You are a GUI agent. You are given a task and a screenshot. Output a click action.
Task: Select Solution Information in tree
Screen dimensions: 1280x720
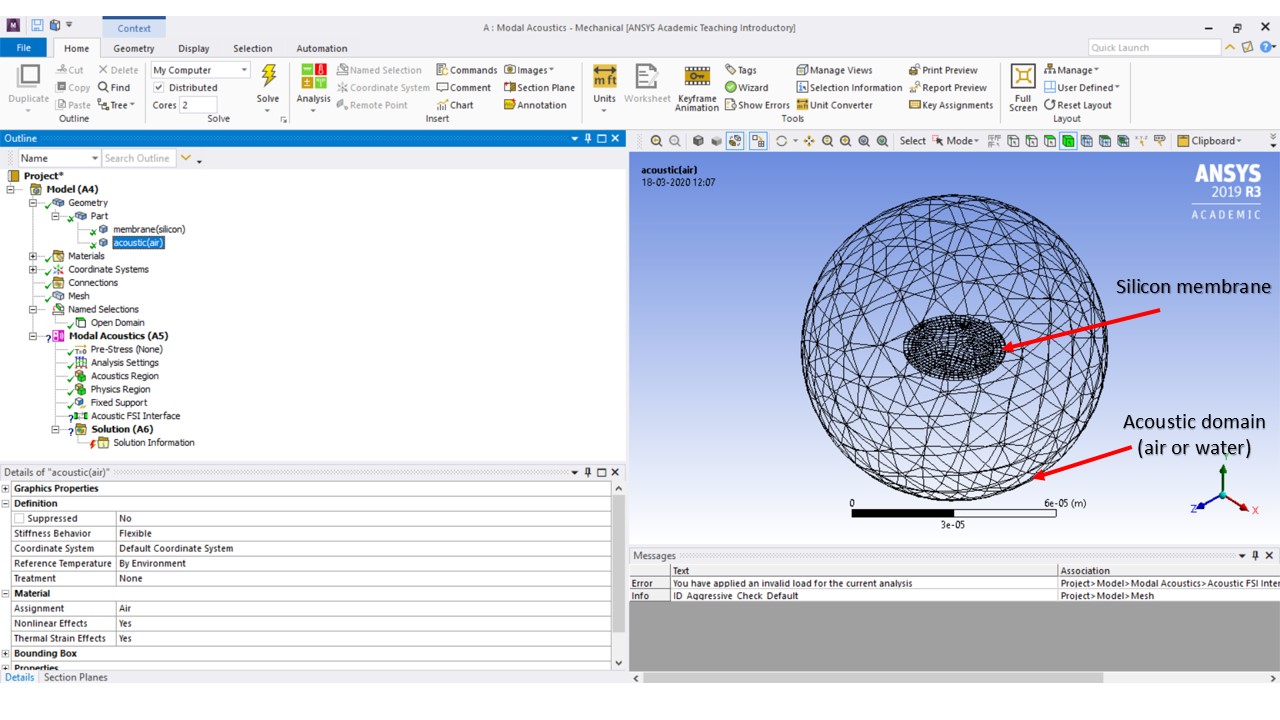pyautogui.click(x=153, y=443)
